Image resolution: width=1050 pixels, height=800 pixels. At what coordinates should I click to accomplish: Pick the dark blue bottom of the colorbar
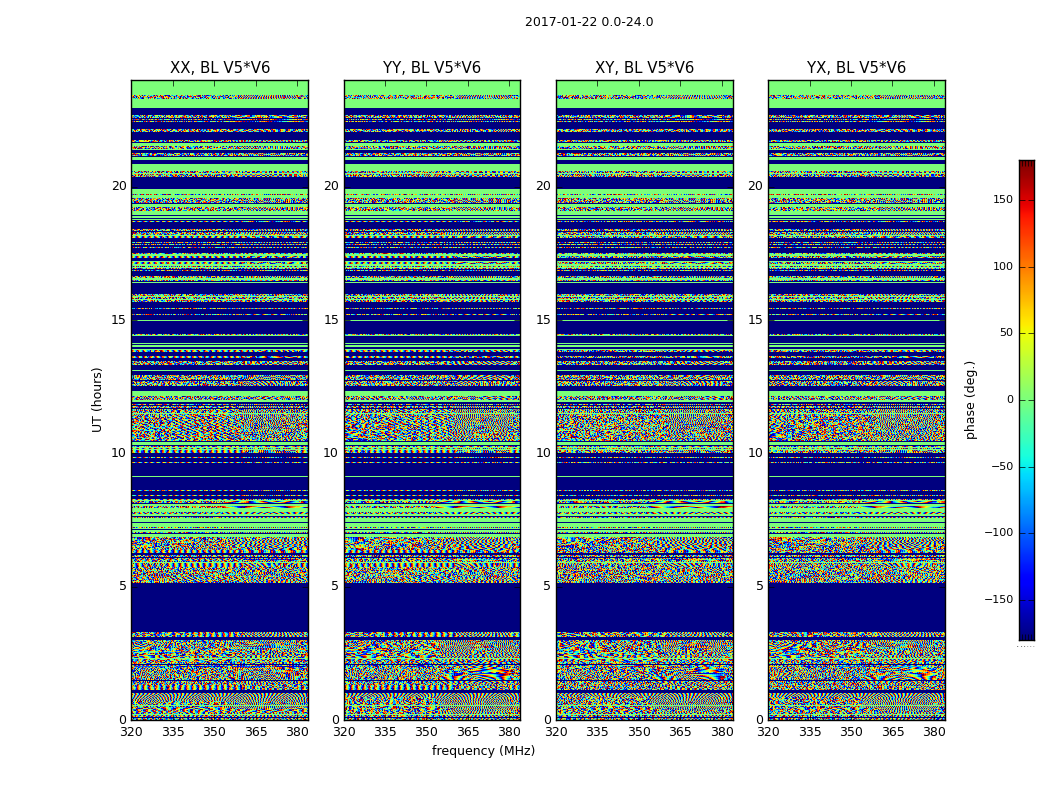[1026, 634]
